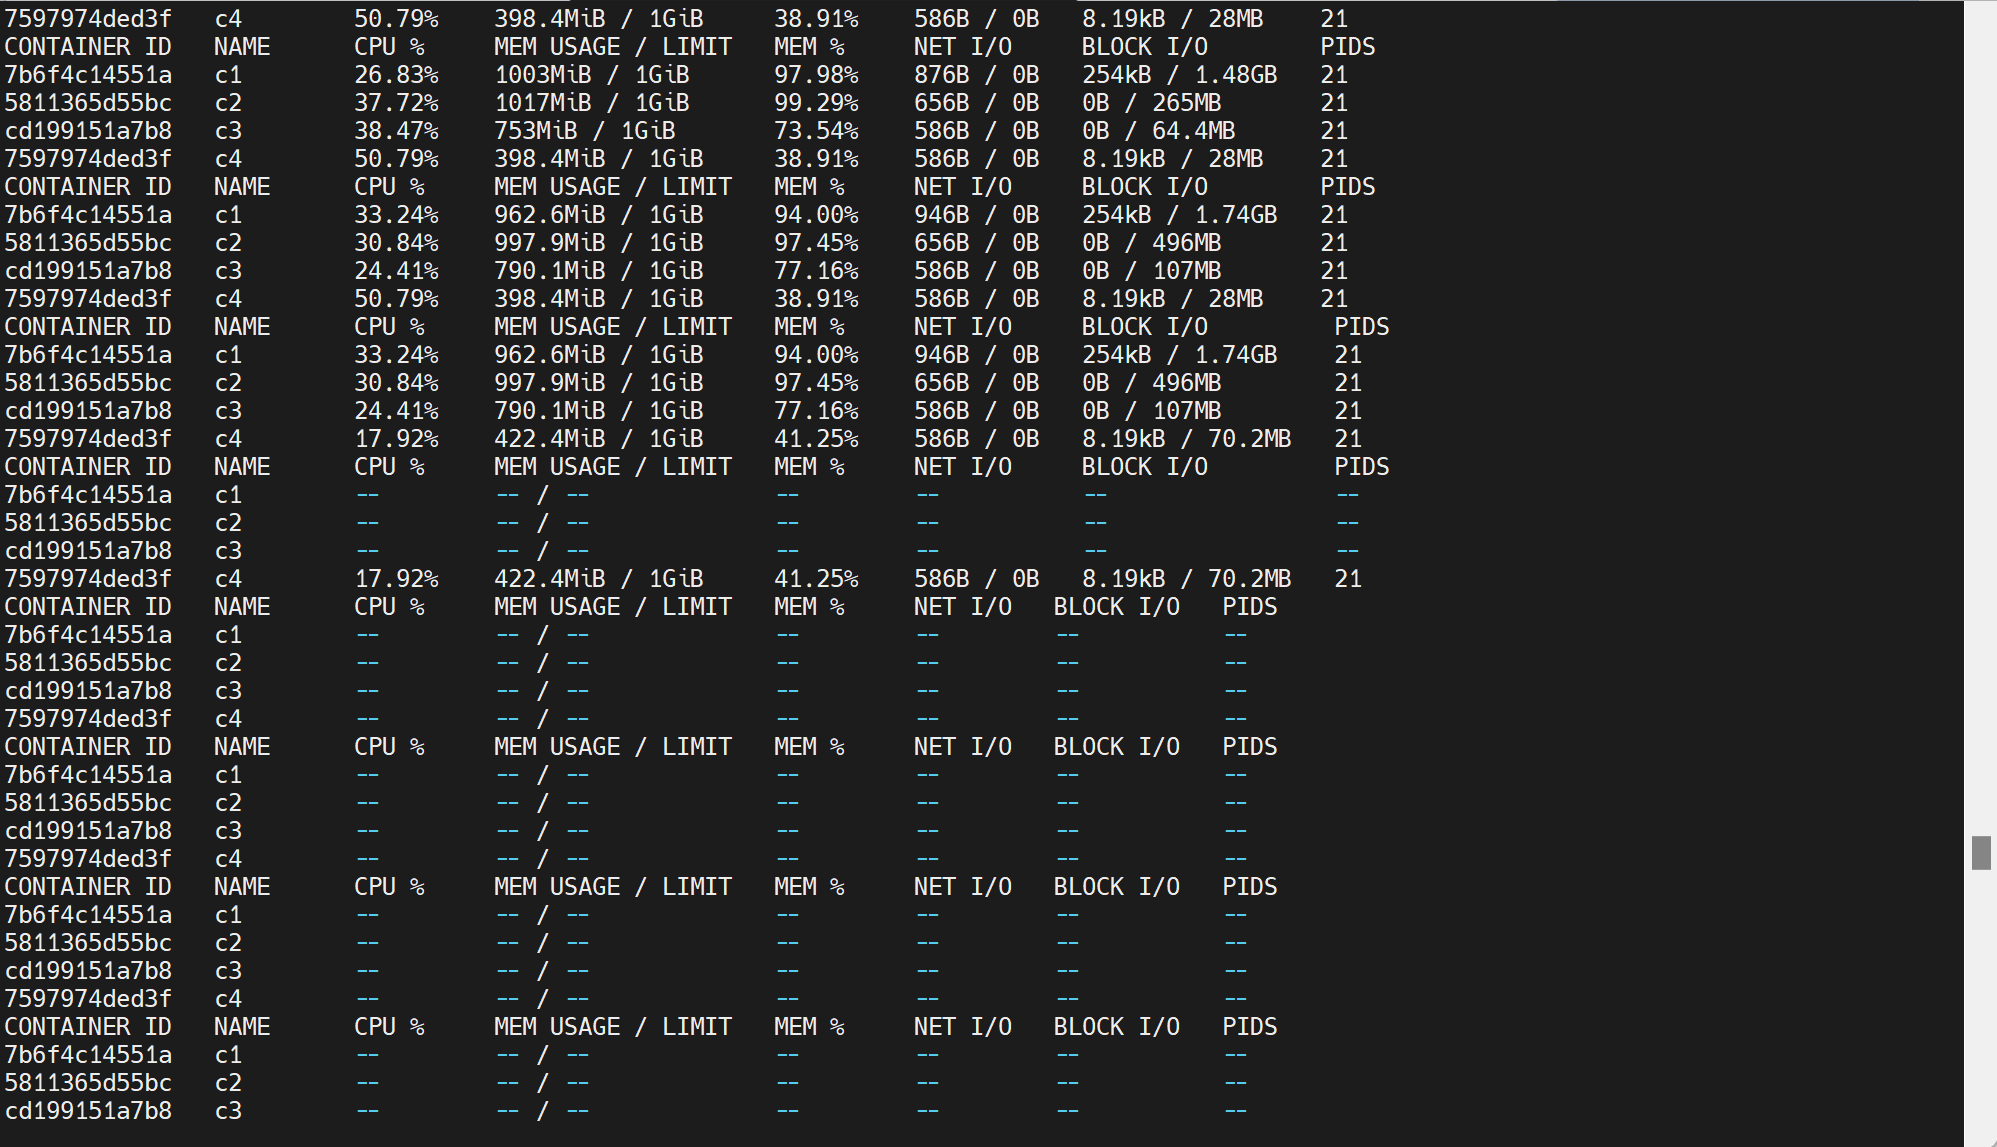Click the scrollbar thumb on right edge
The width and height of the screenshot is (1997, 1147).
pos(1980,853)
